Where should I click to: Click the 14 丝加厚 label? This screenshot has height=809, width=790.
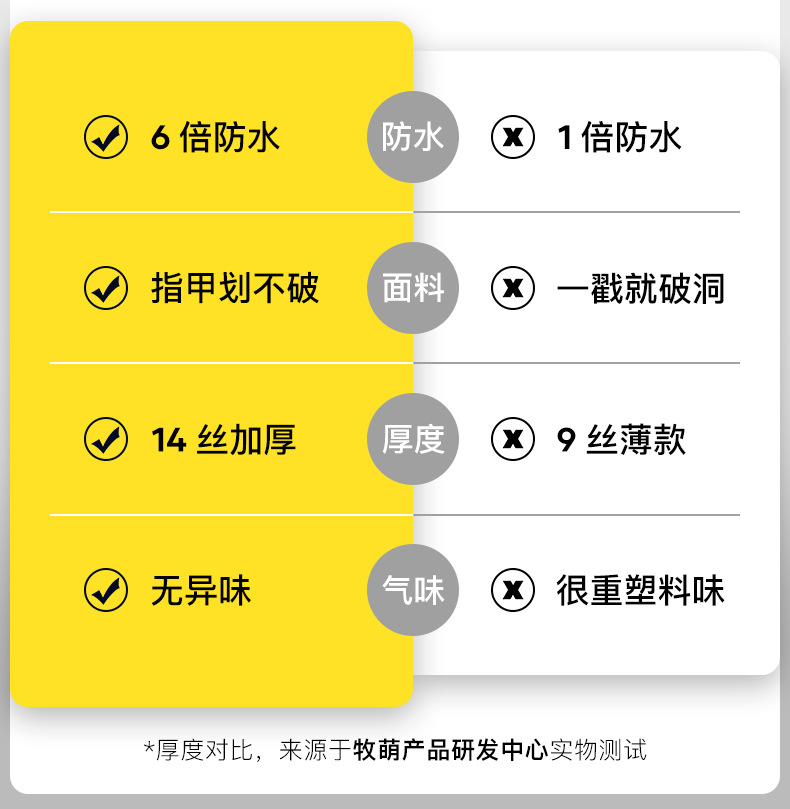coord(223,439)
